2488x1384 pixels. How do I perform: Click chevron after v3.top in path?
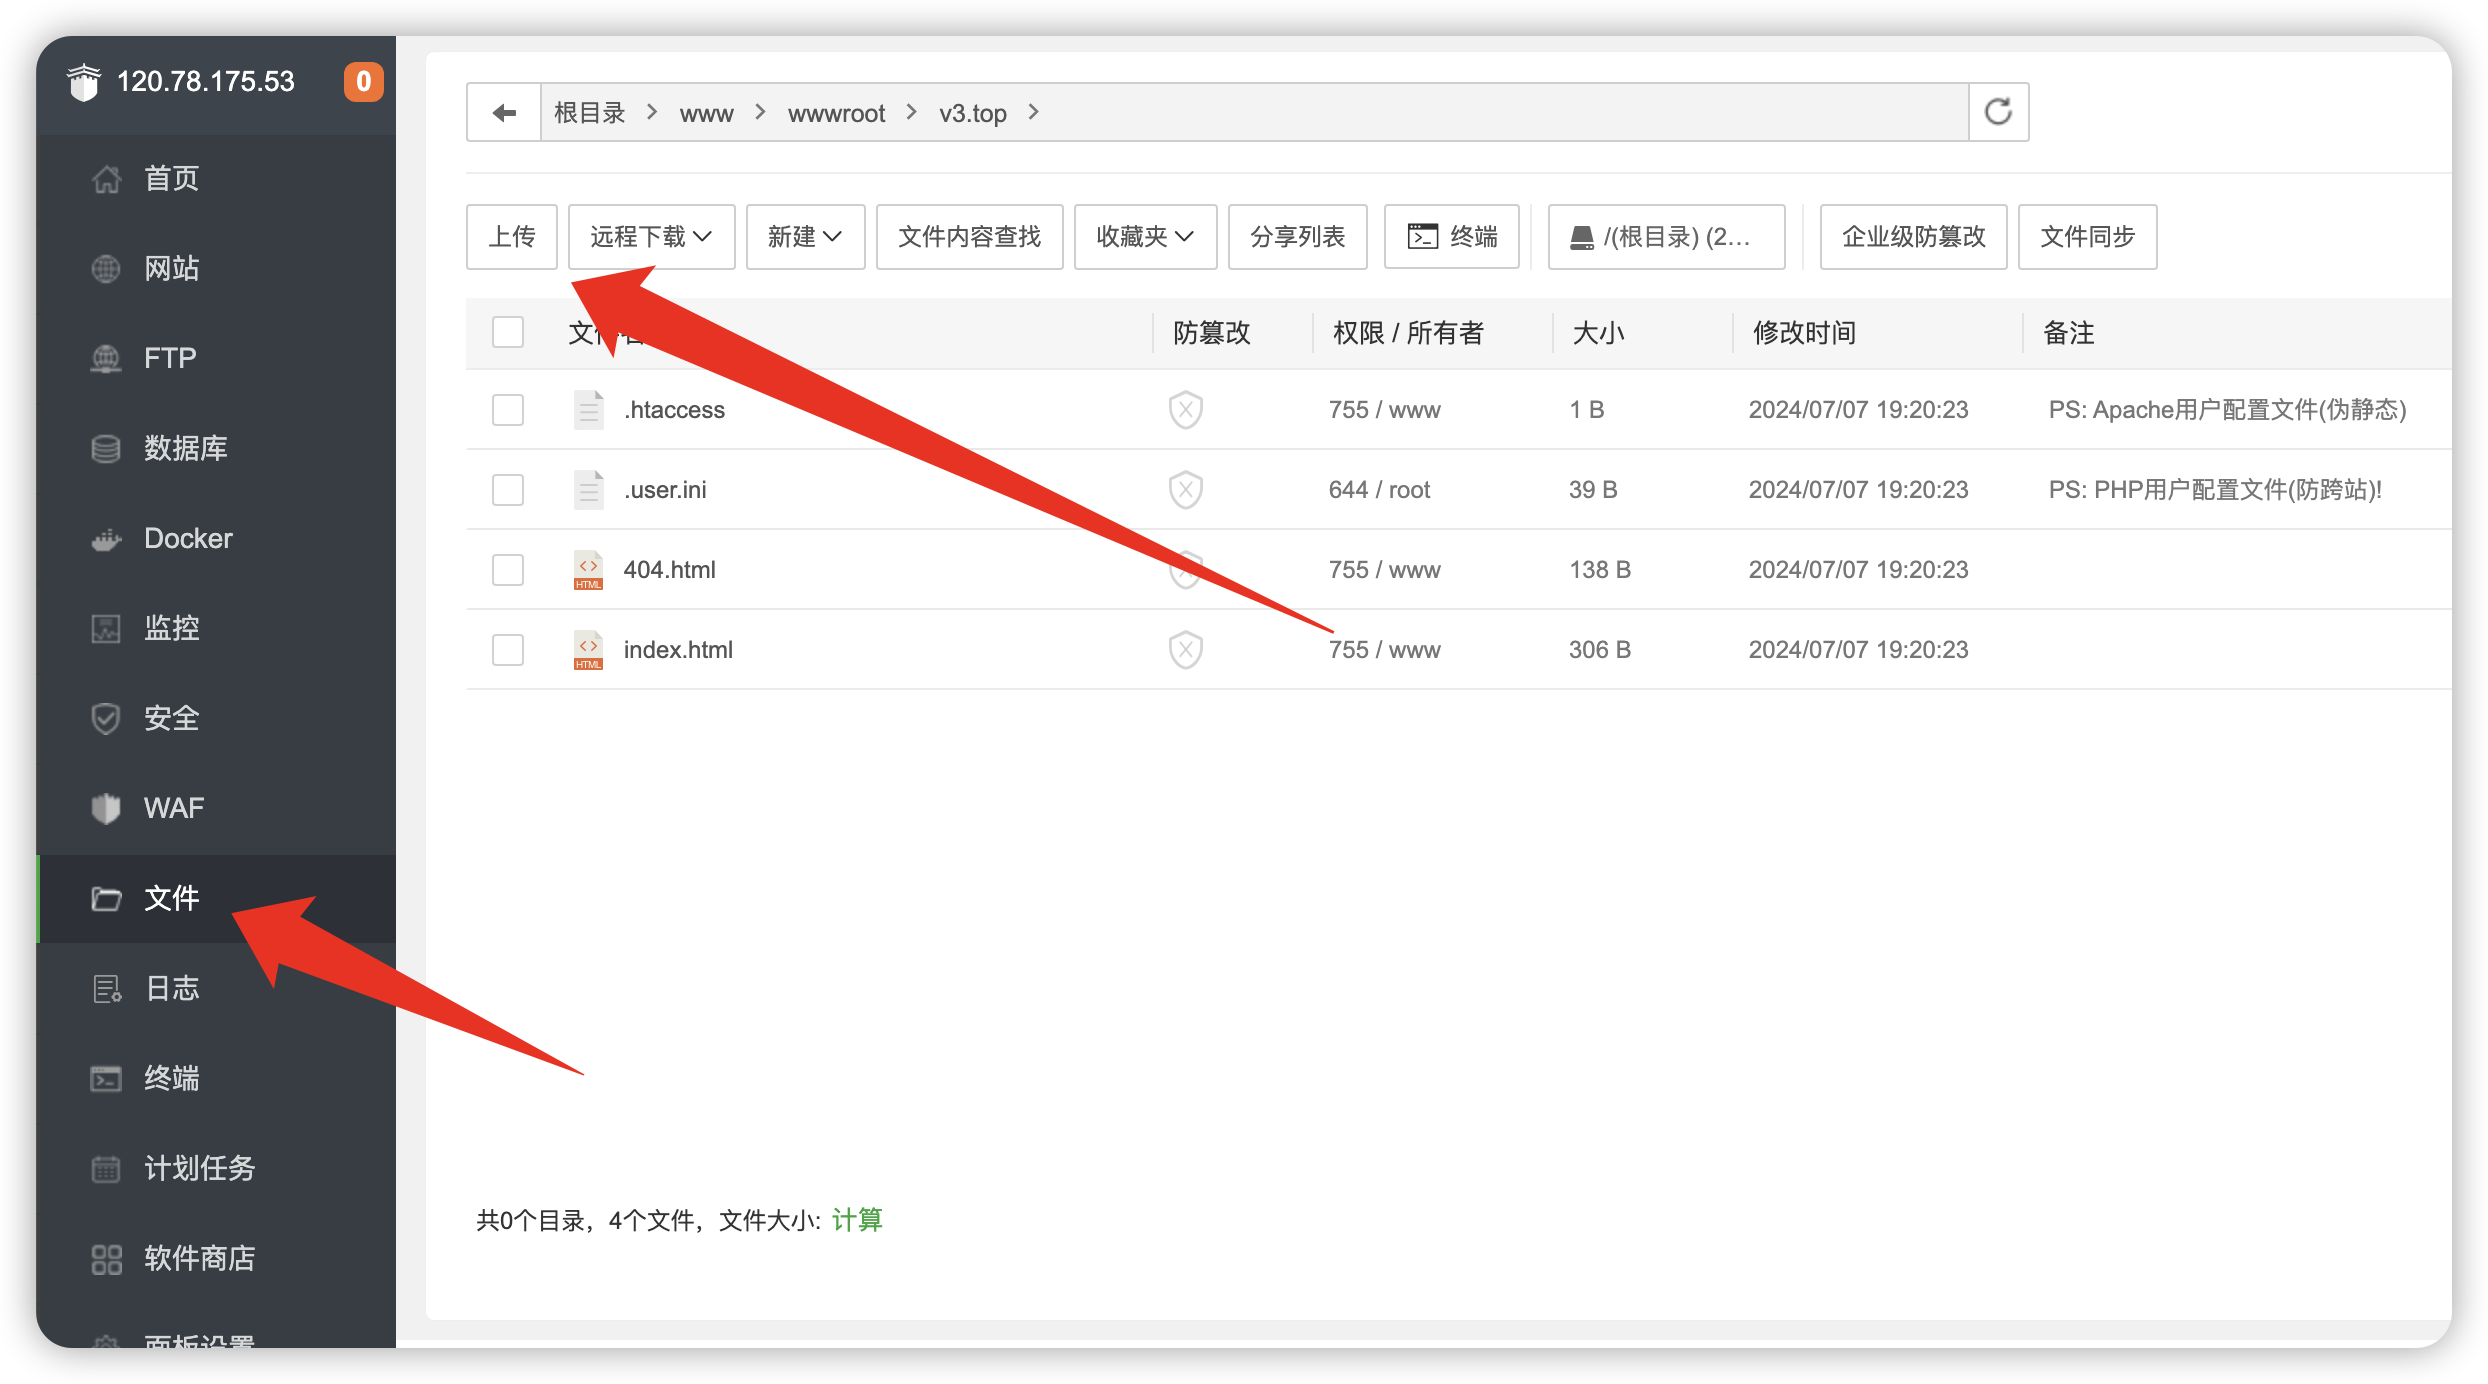[1034, 112]
